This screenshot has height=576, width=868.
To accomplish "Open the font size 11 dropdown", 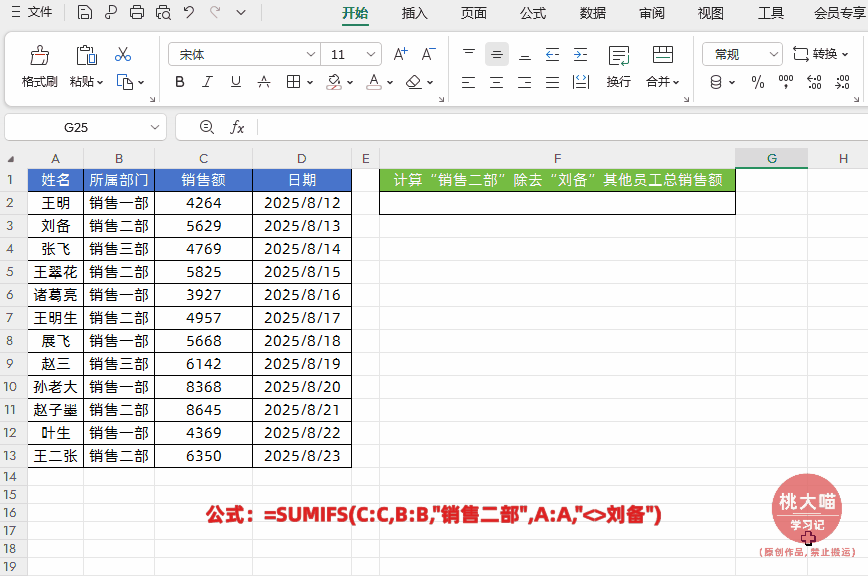I will [x=370, y=54].
